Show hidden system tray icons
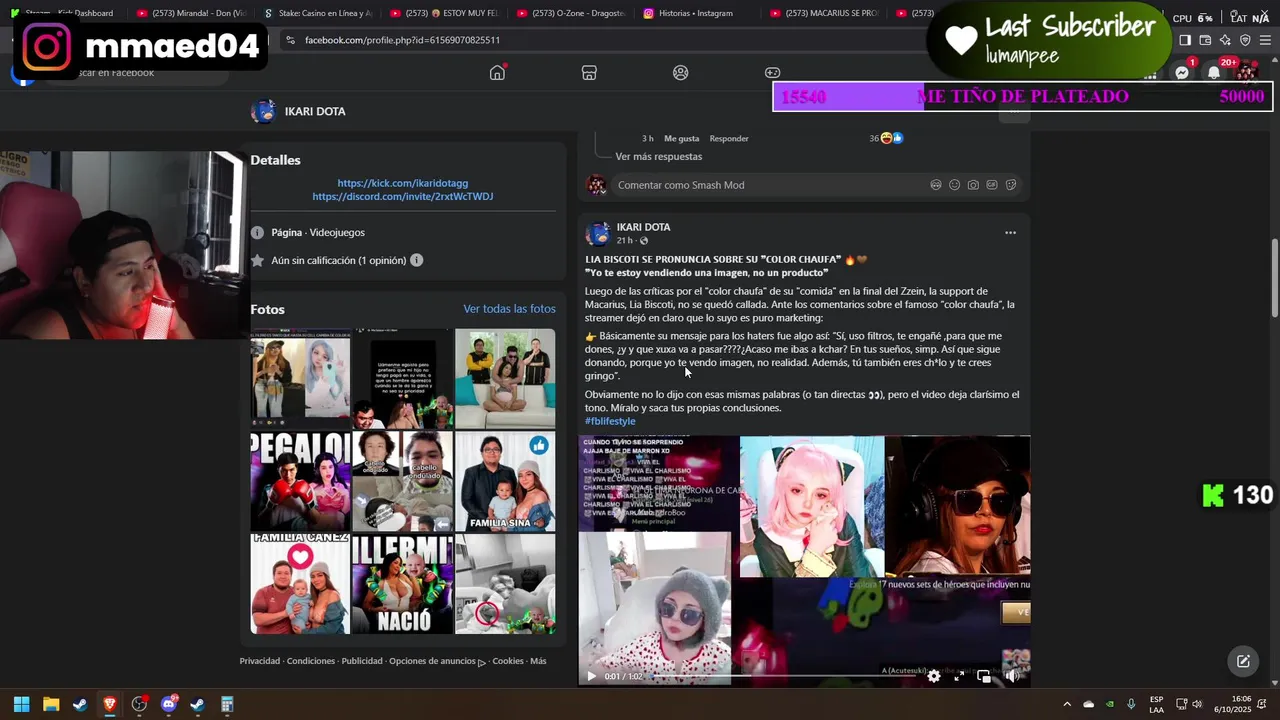This screenshot has height=720, width=1280. [1066, 705]
